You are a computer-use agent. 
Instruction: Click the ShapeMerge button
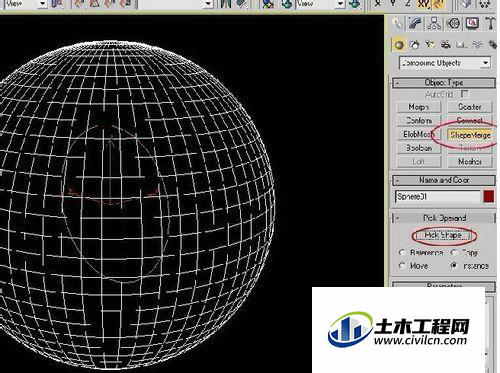click(470, 135)
